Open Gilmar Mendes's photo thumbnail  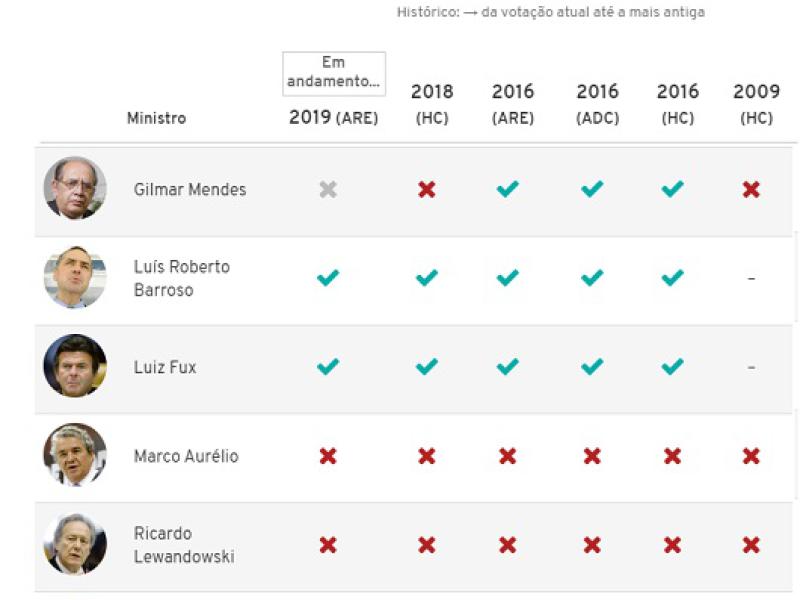click(75, 188)
